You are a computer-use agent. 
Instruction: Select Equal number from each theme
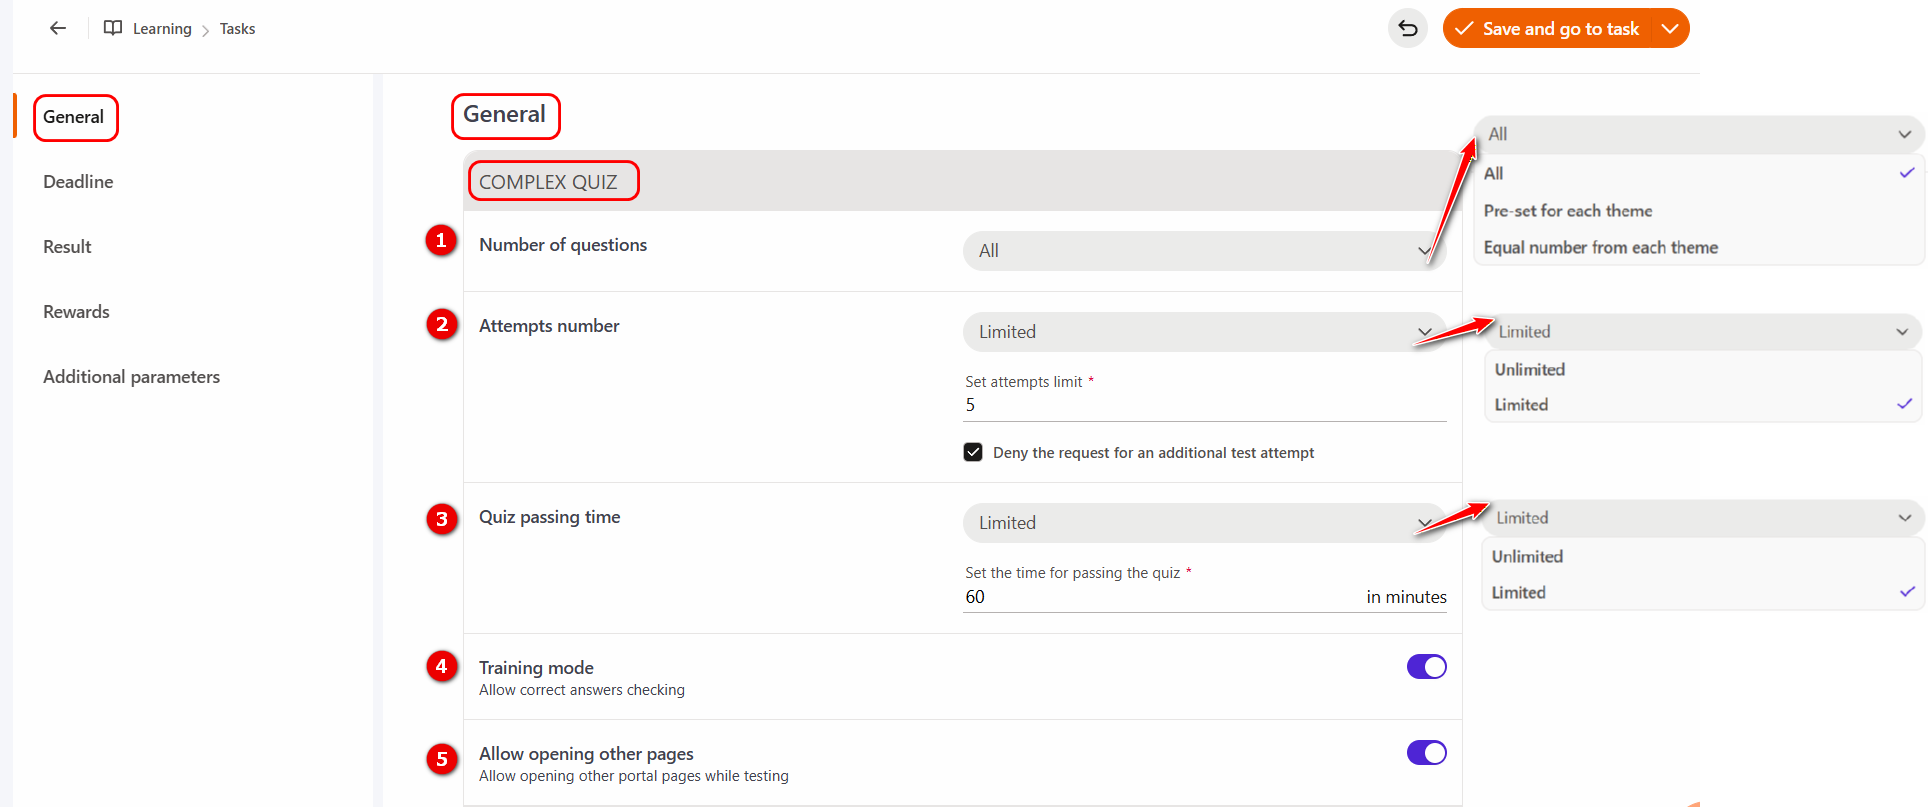[1600, 247]
